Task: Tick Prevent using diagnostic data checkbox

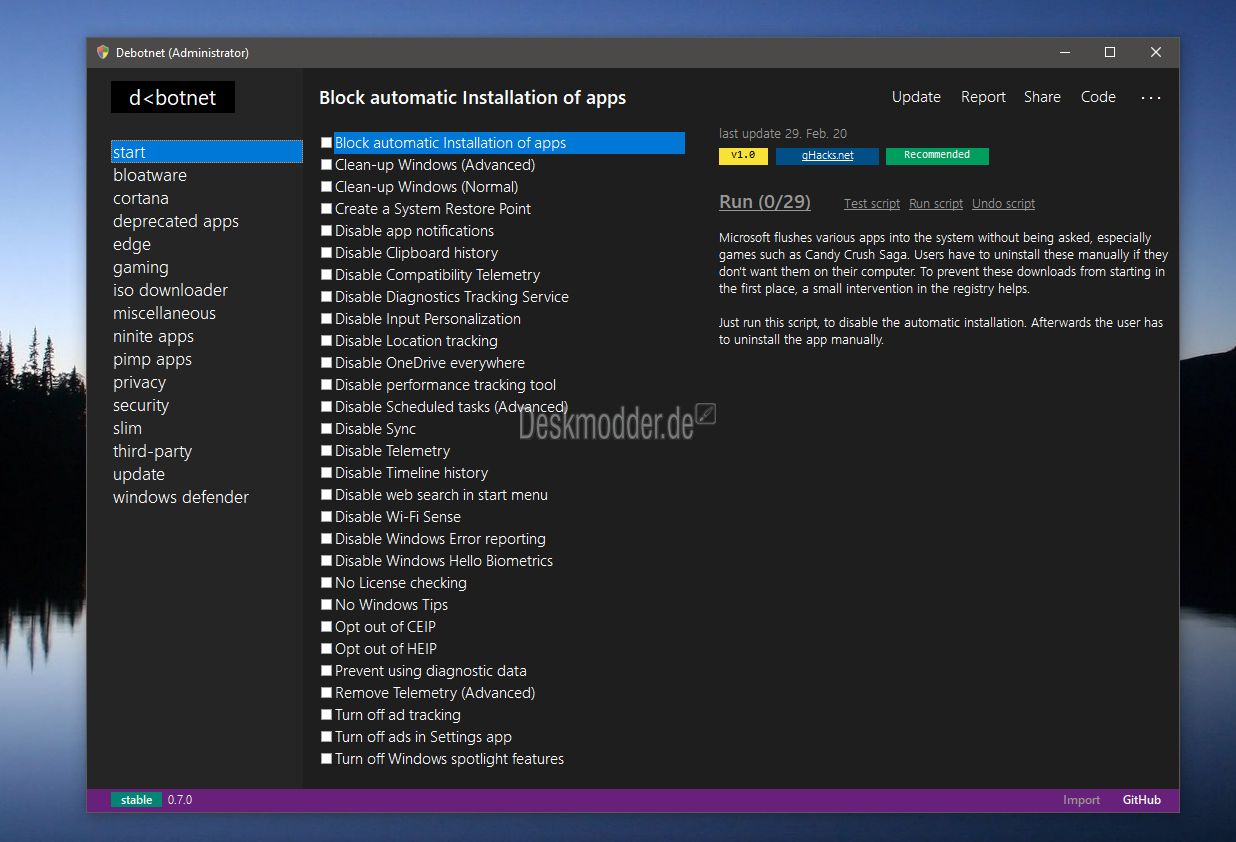Action: click(x=326, y=671)
